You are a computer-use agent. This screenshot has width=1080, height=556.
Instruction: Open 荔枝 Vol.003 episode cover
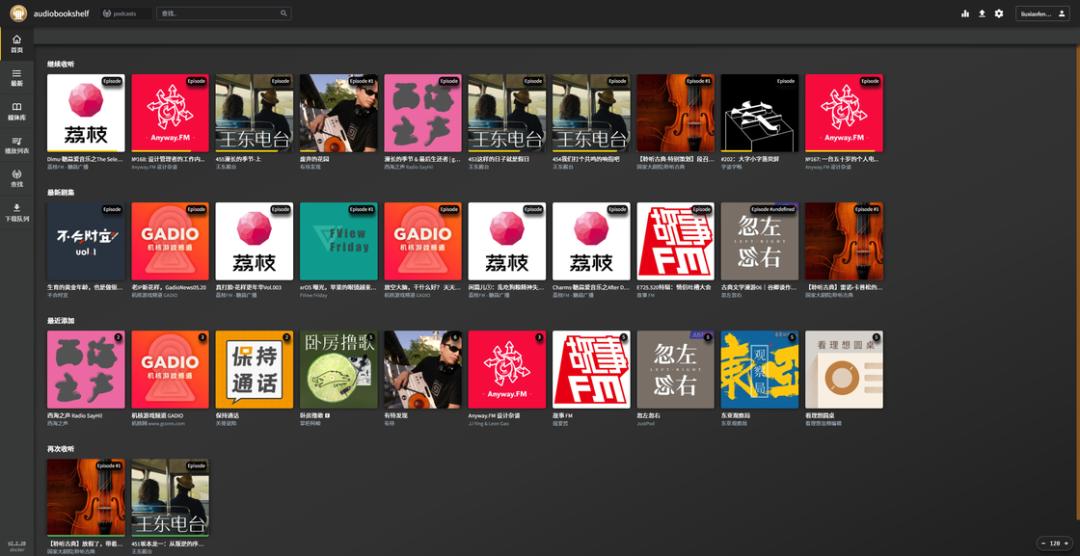254,241
